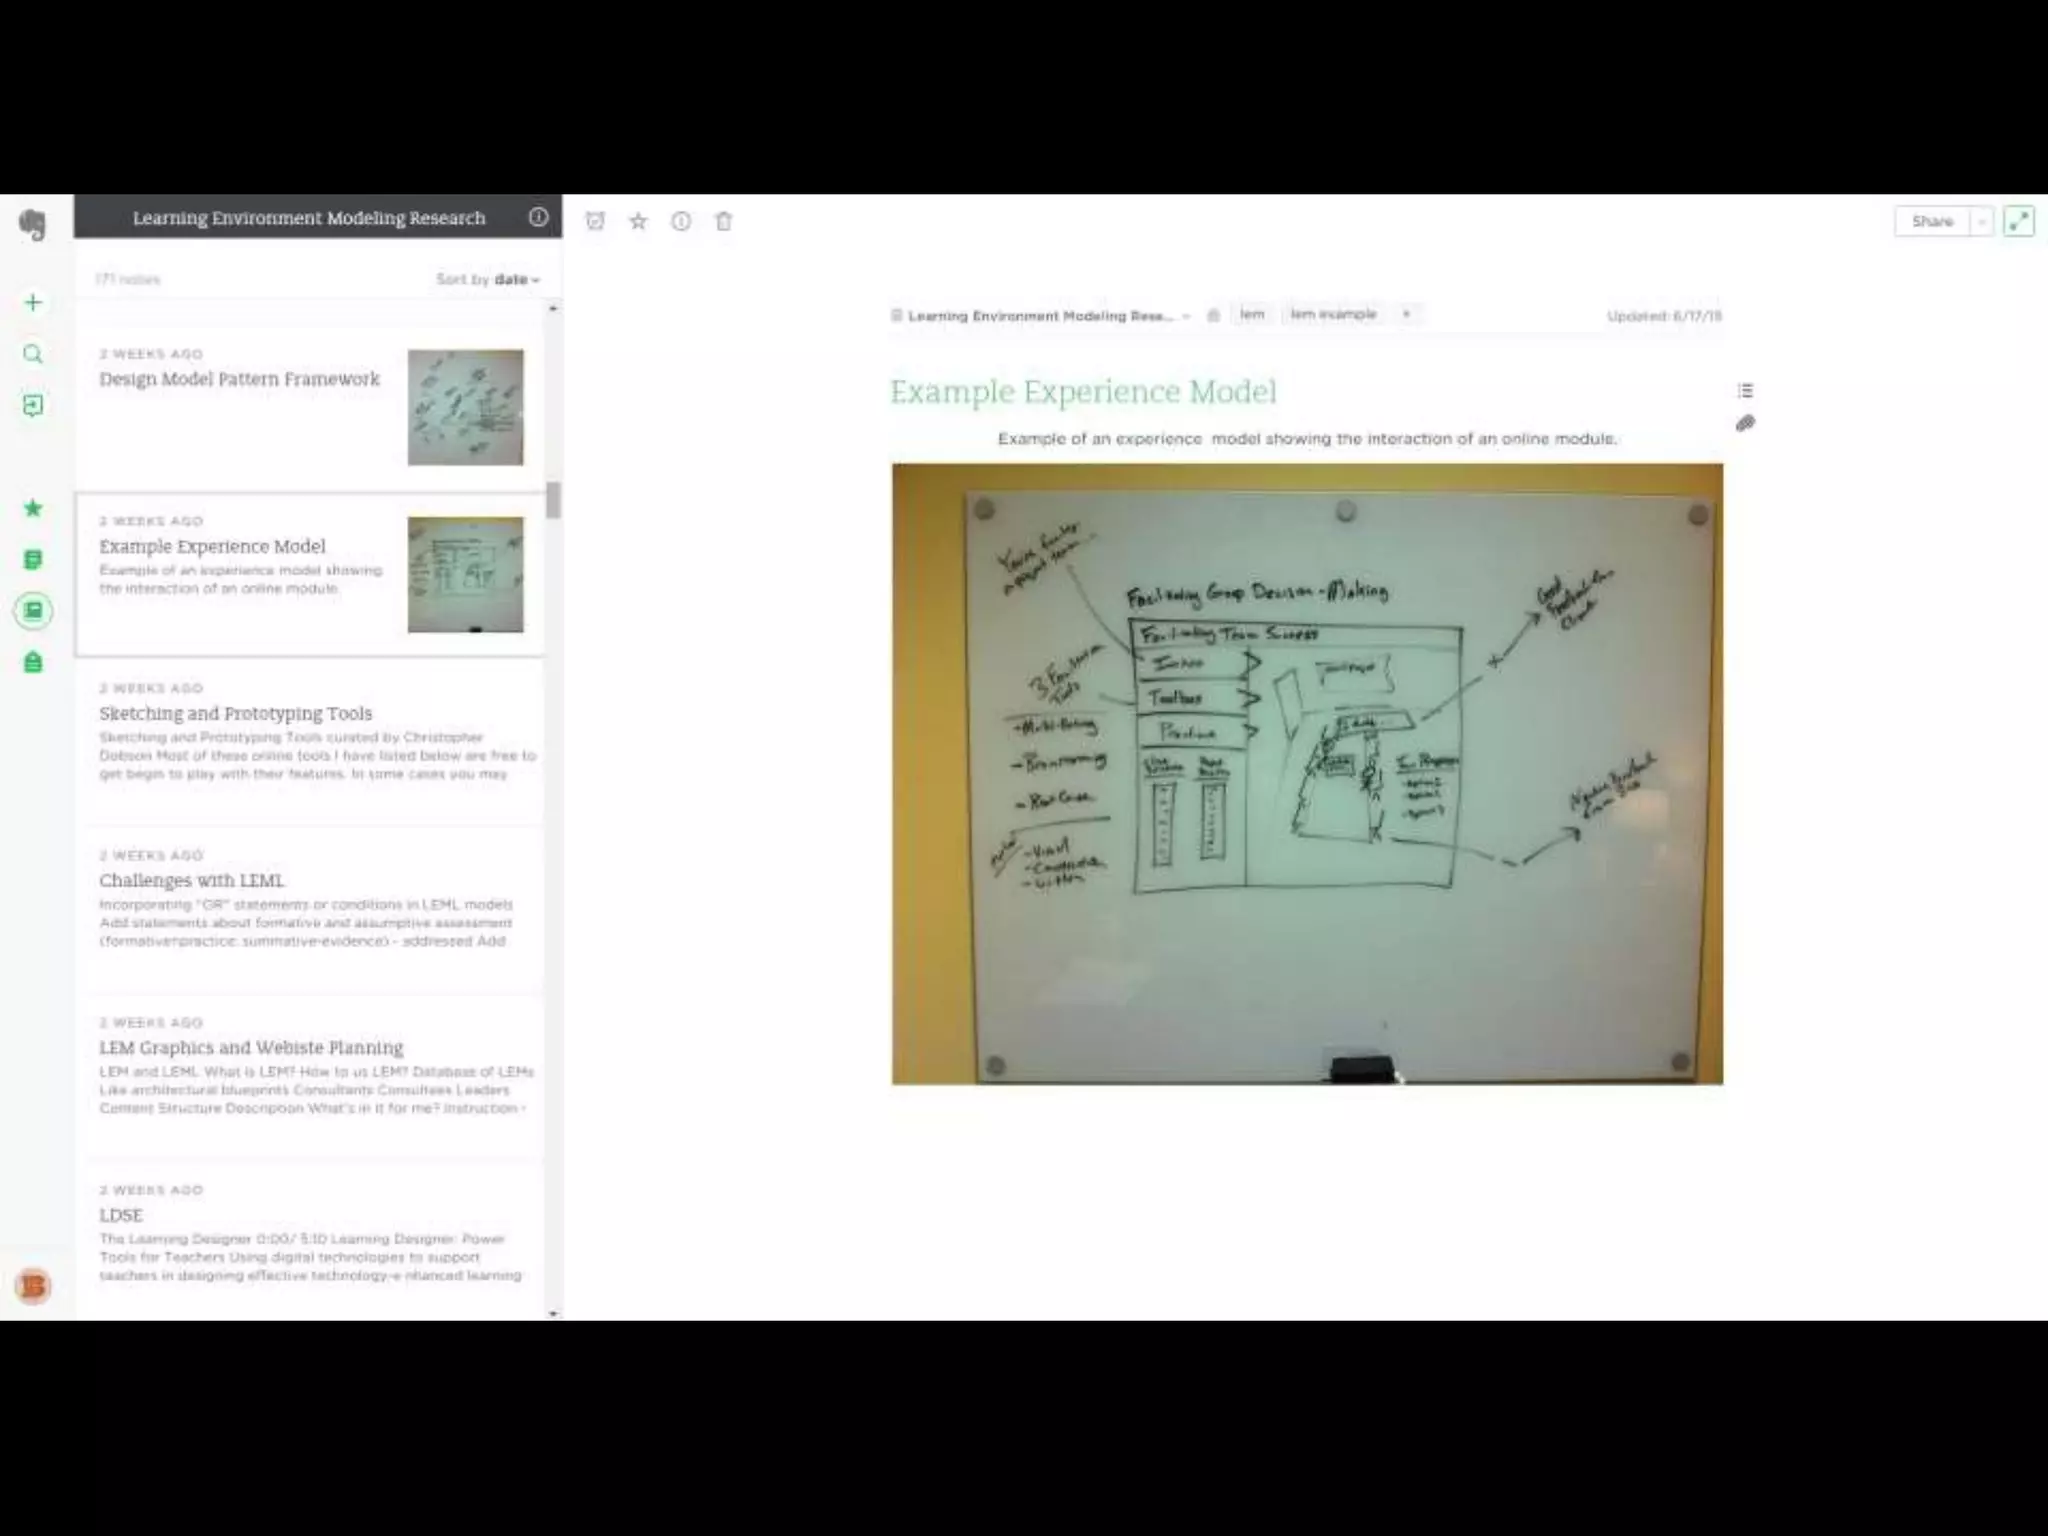The height and width of the screenshot is (1536, 2048).
Task: Toggle full-screen note view with expand arrows
Action: coord(2019,221)
